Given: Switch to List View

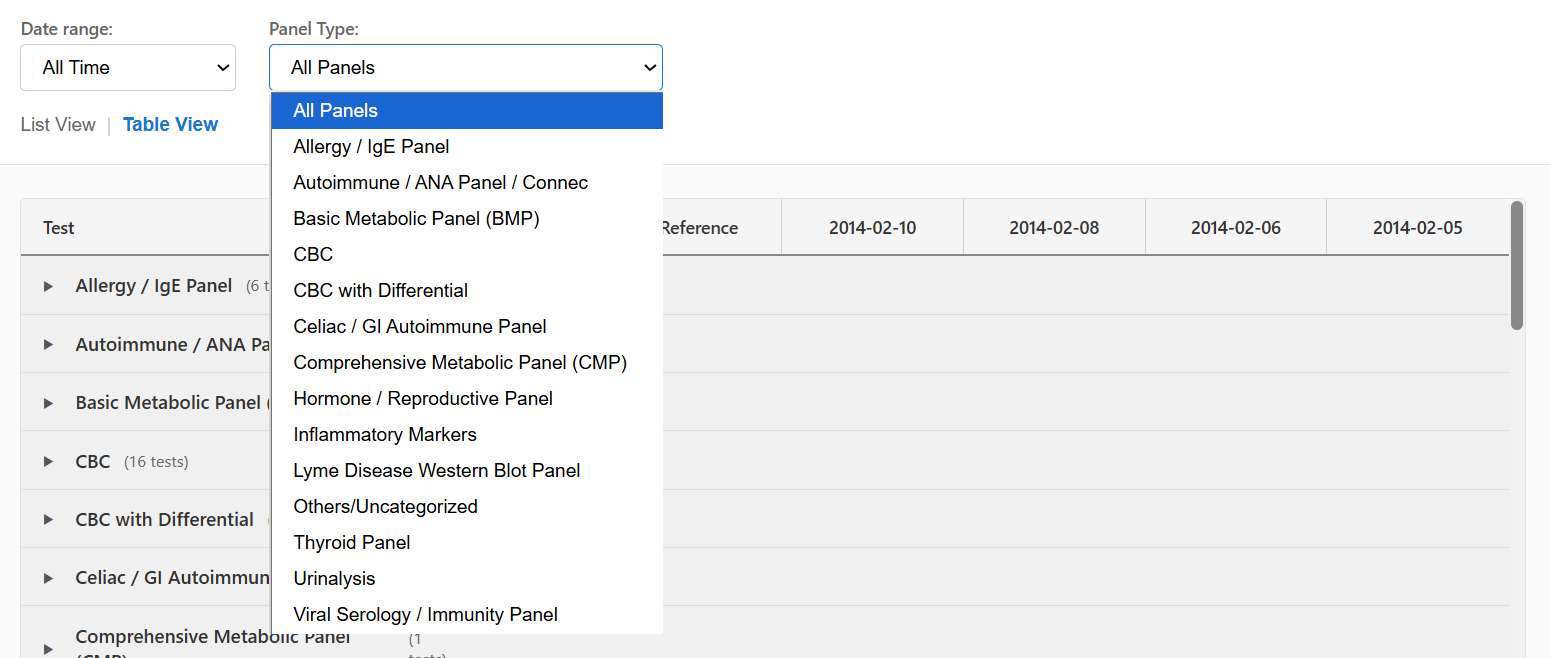Looking at the screenshot, I should coord(58,125).
